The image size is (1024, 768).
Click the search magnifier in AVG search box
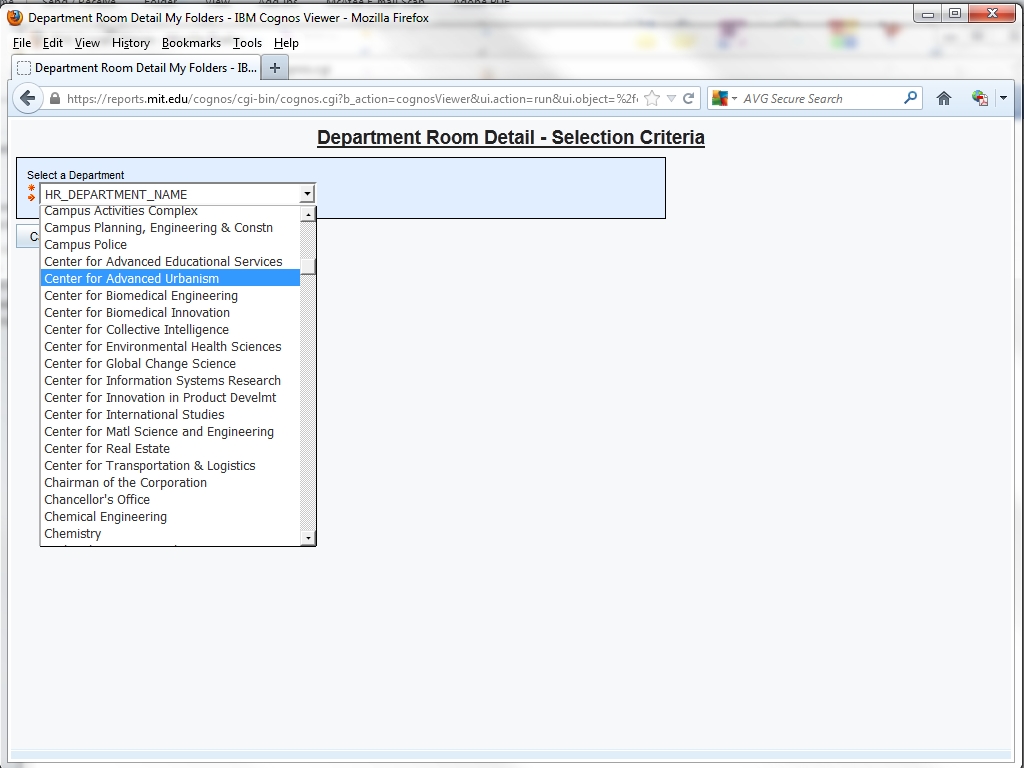coord(910,98)
